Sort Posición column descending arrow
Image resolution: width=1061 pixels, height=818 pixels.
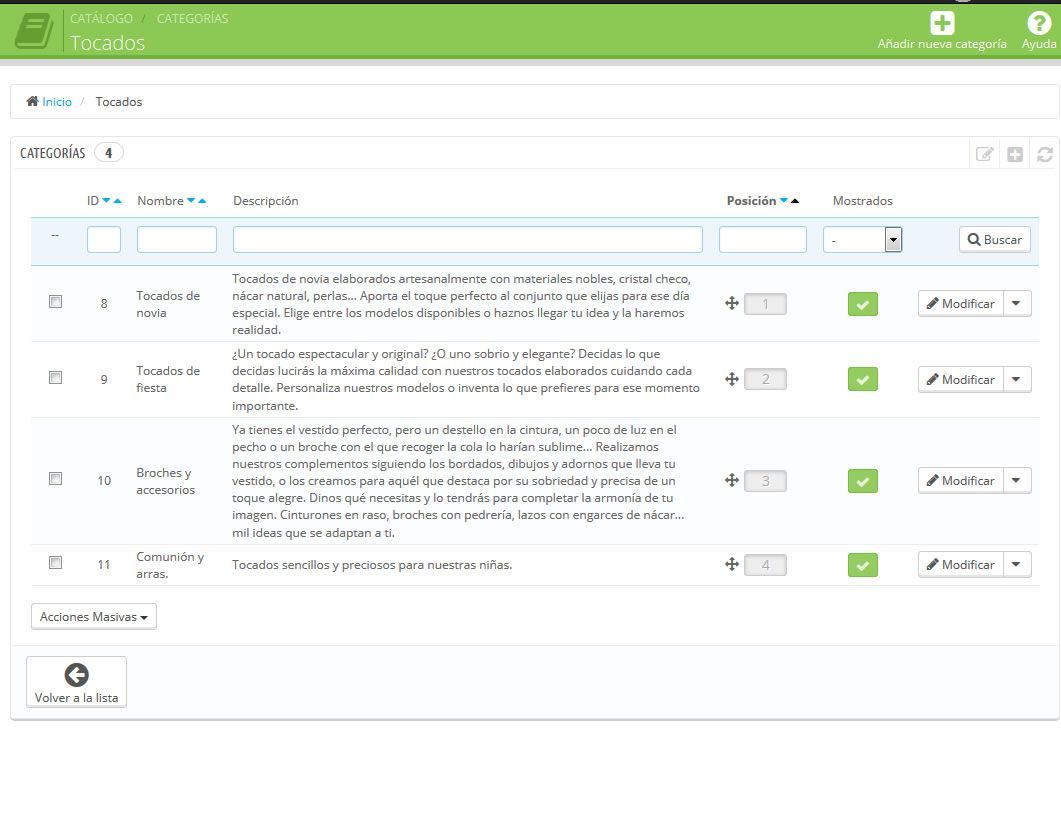(784, 200)
